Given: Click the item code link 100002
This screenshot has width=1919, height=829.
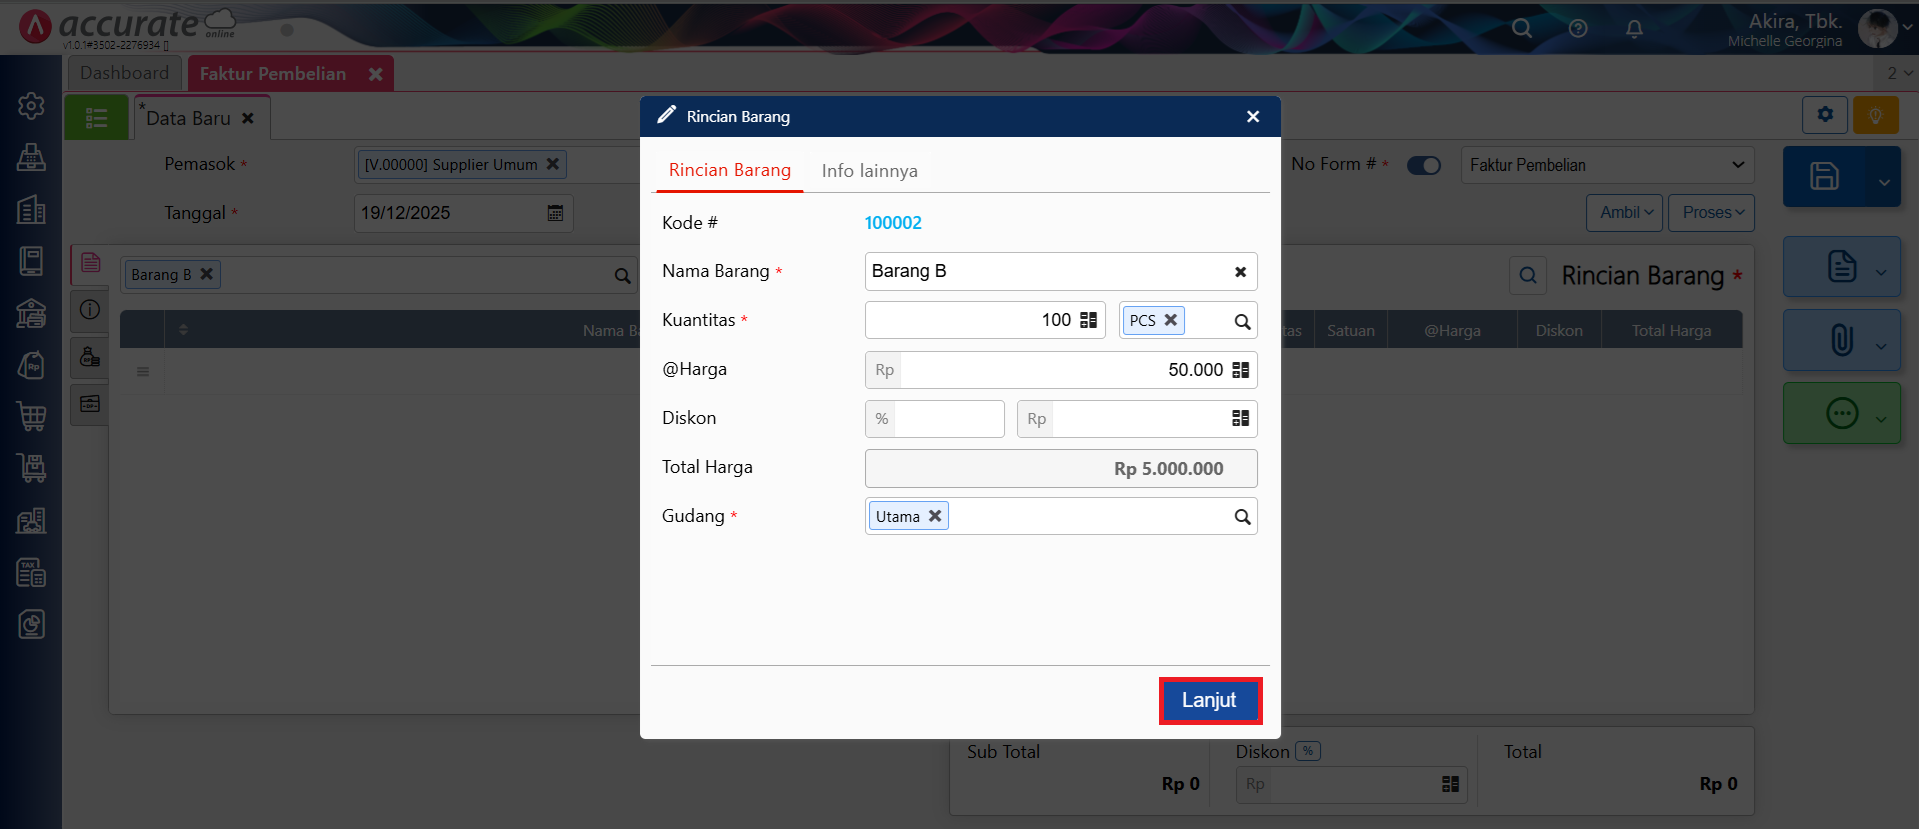Looking at the screenshot, I should pyautogui.click(x=893, y=223).
